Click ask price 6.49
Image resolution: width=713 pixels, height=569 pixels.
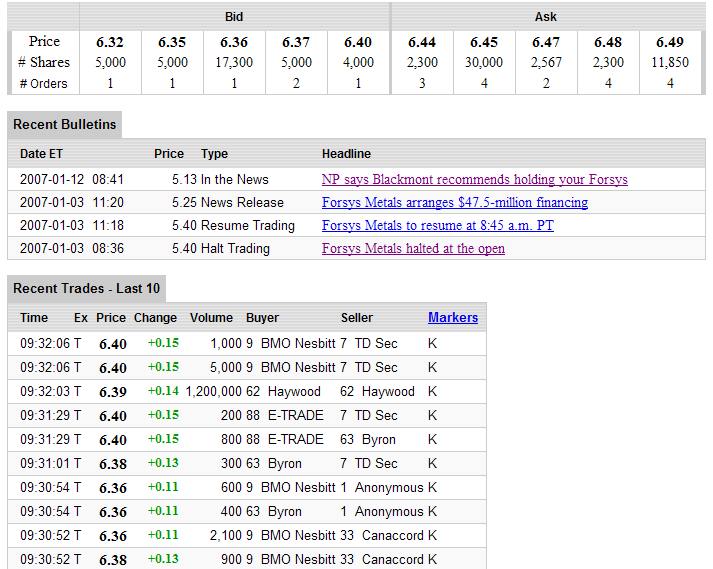(670, 42)
